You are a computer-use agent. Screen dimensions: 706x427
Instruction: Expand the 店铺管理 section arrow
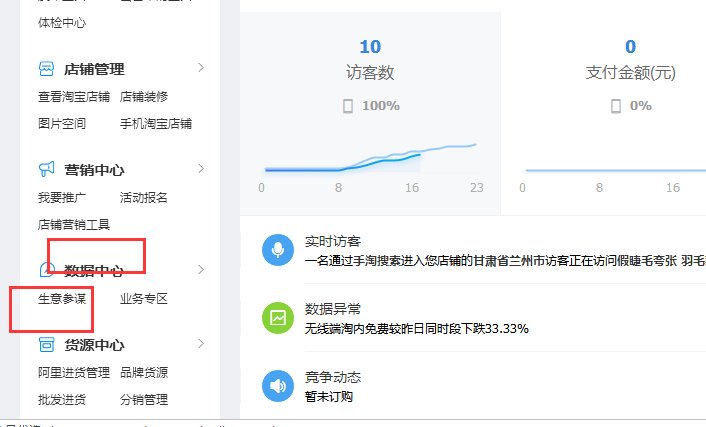click(x=201, y=68)
